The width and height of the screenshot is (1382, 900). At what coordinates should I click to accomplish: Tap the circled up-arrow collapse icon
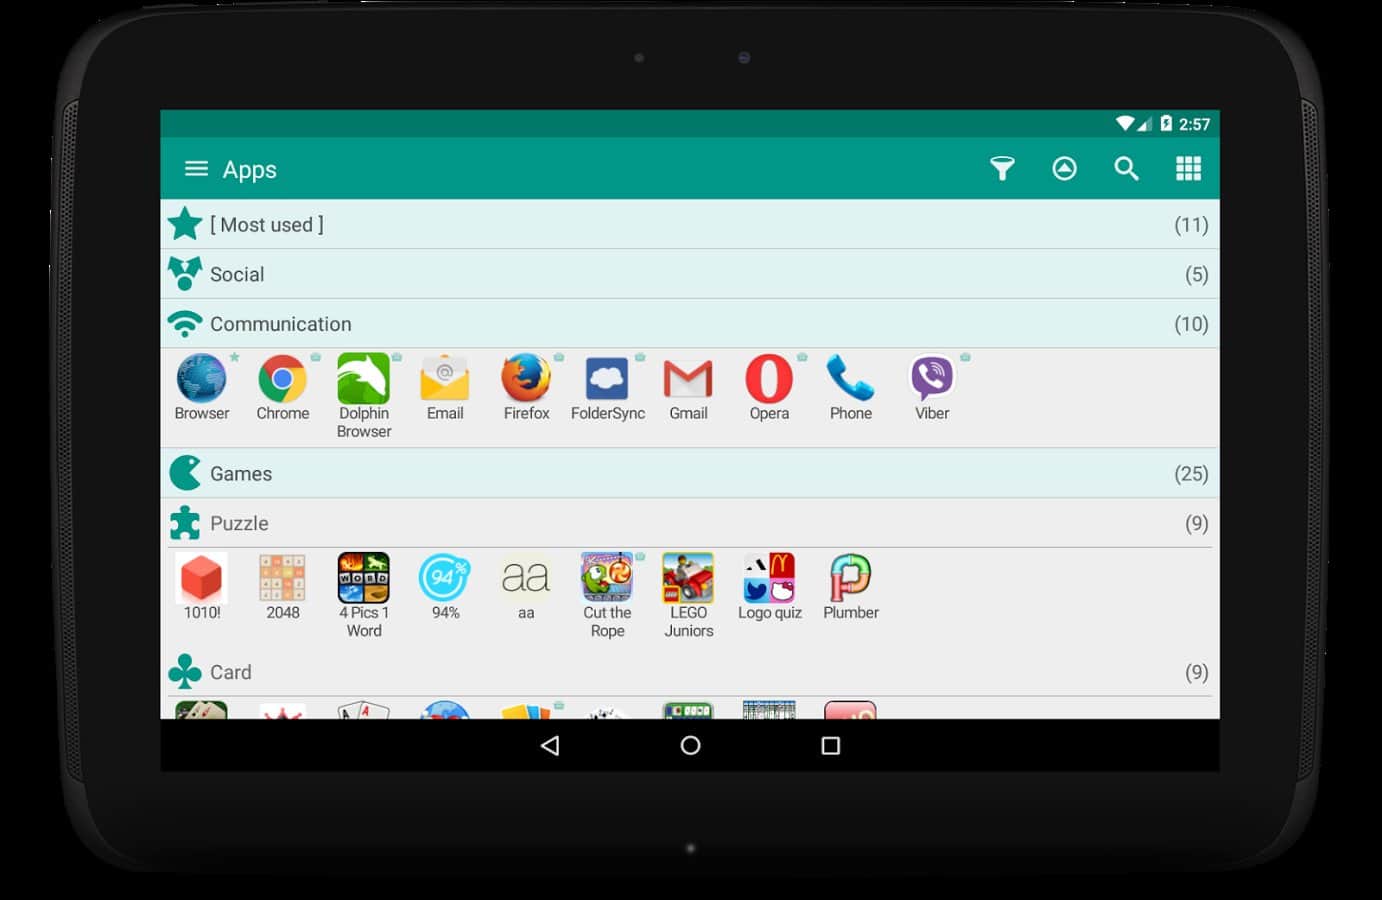coord(1064,169)
